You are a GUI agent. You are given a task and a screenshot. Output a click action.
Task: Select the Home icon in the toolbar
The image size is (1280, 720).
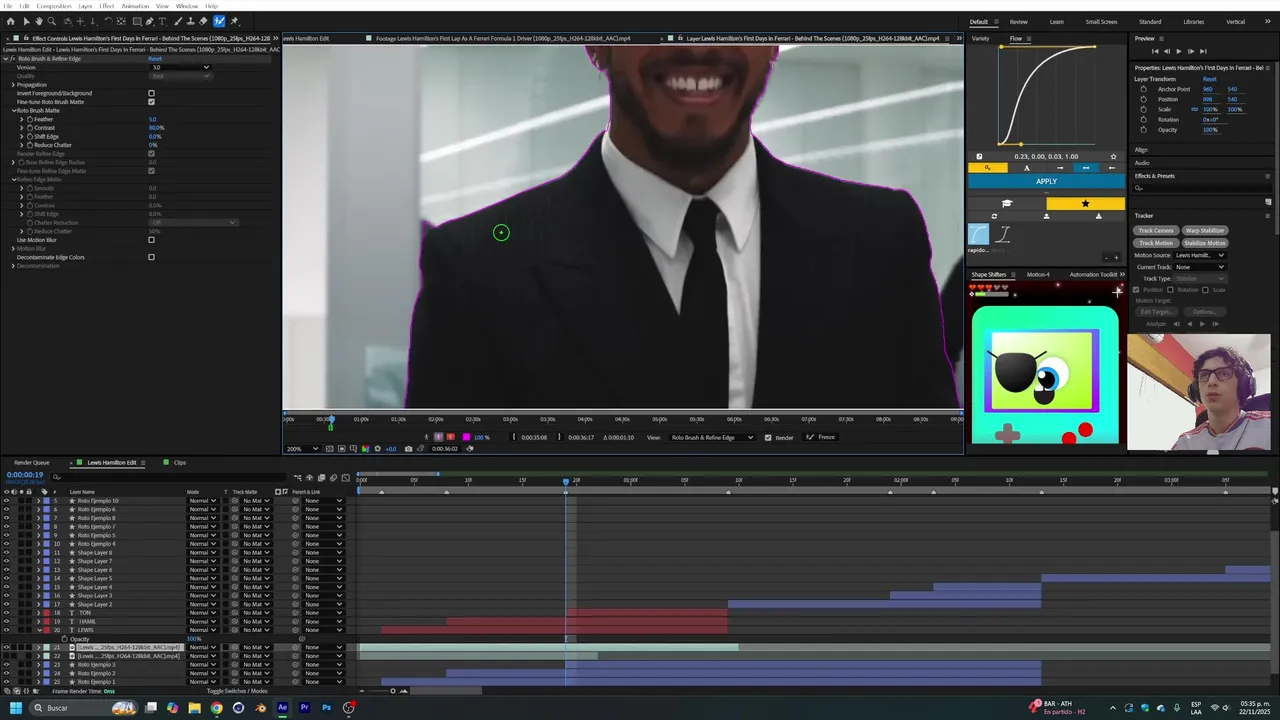(11, 21)
